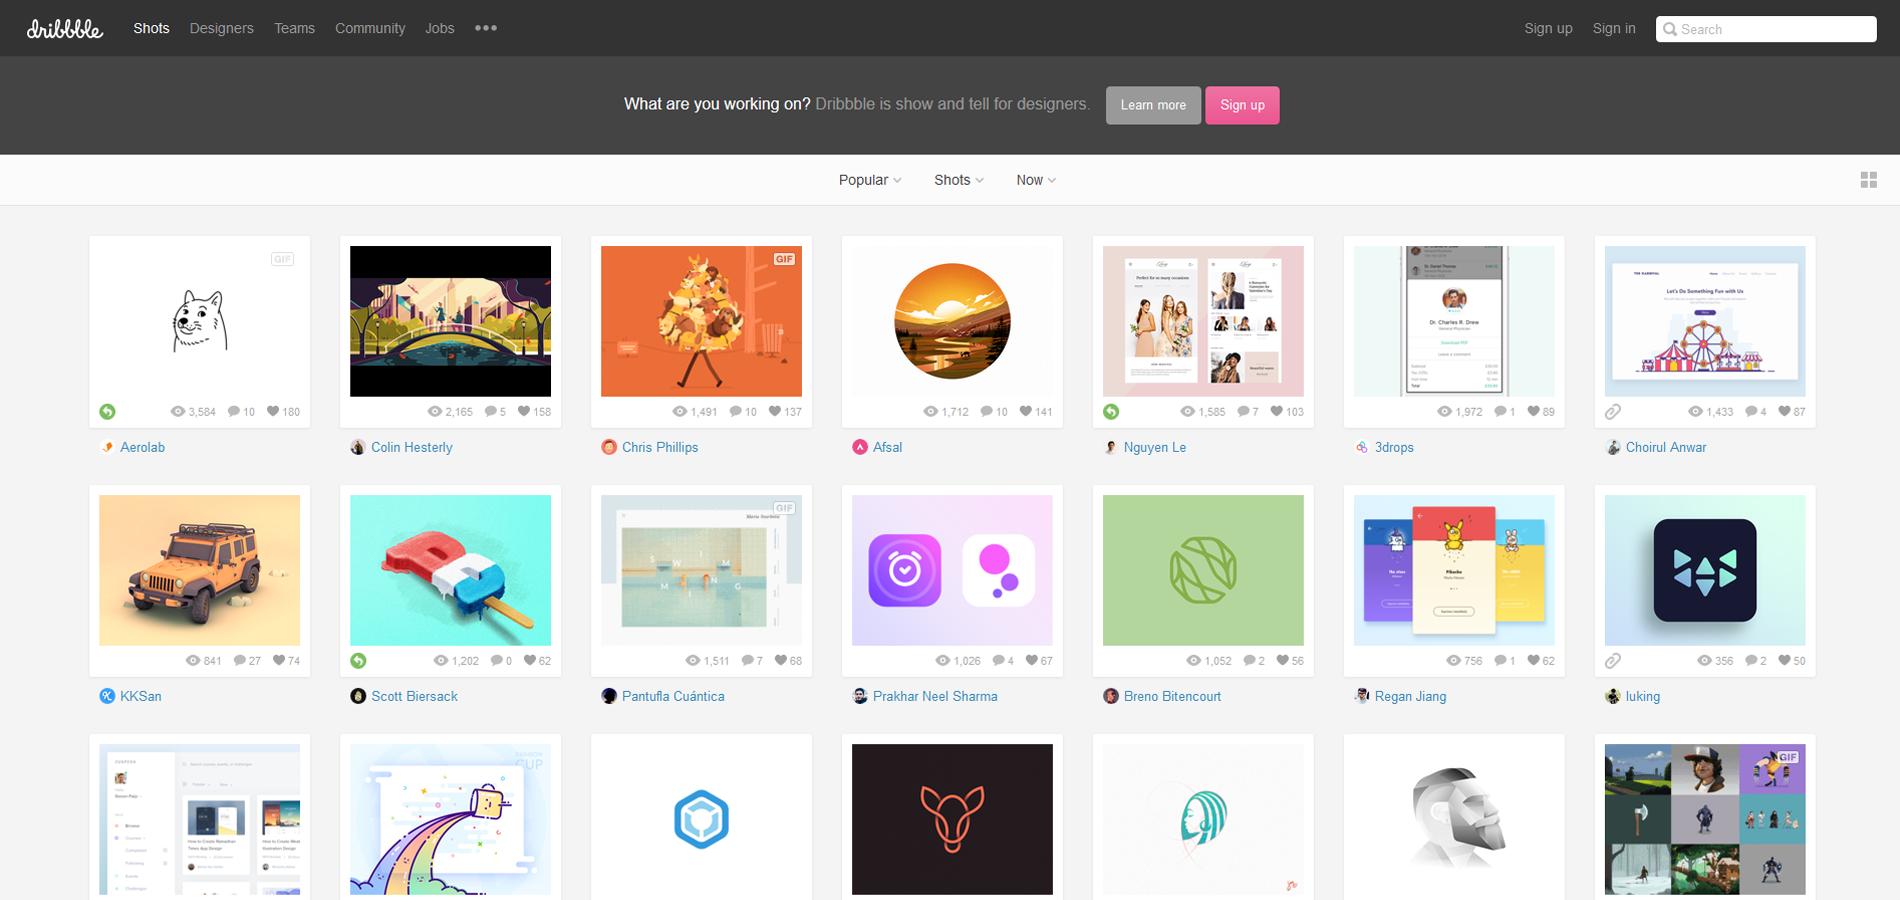Screen dimensions: 1900x900
Task: Click the green rebound icon on Aerolab's shot
Action: click(107, 411)
